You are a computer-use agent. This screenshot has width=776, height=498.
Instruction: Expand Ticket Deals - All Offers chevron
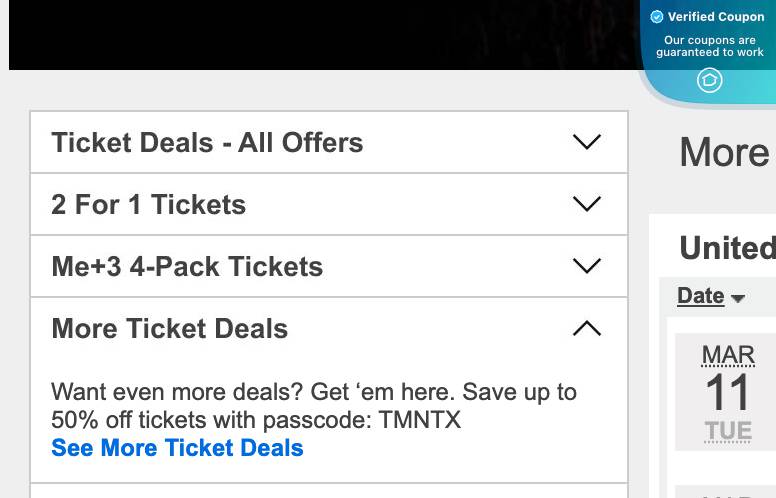click(587, 142)
